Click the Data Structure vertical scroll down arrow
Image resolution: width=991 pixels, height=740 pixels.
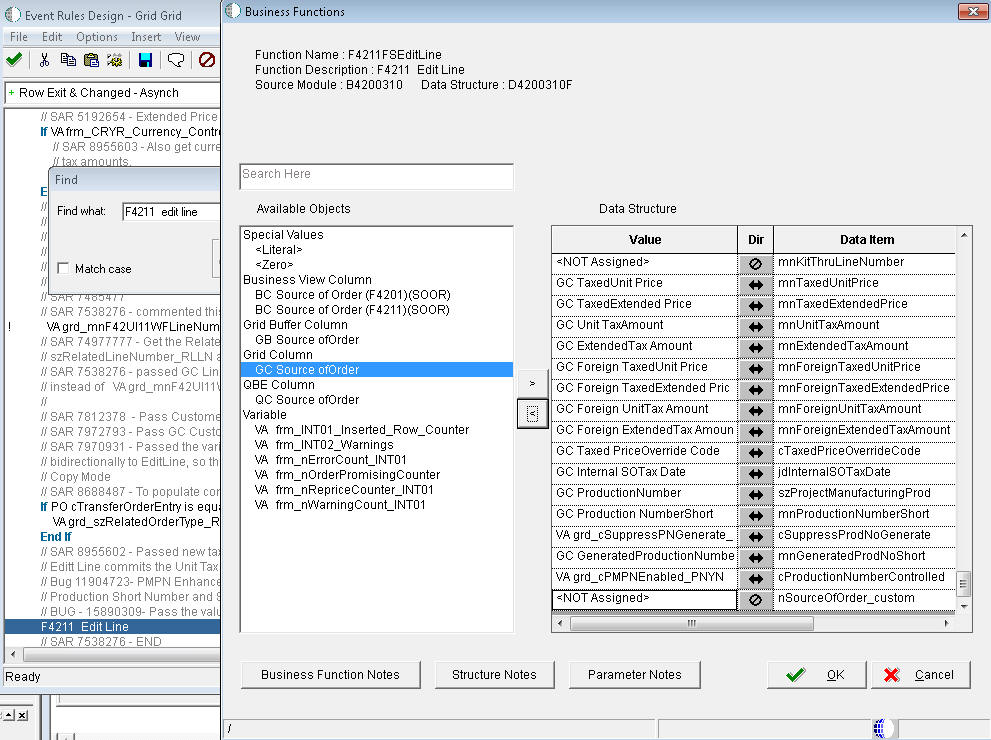(964, 607)
